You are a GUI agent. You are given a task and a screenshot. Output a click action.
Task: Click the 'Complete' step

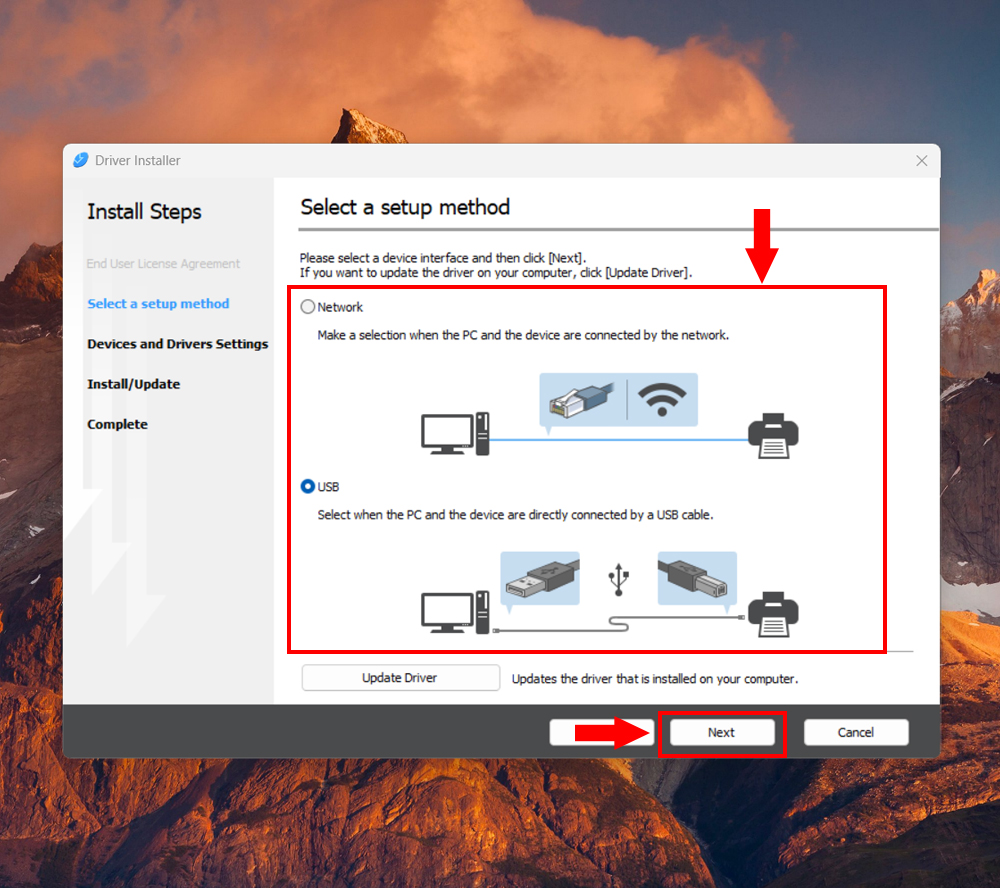pos(117,424)
